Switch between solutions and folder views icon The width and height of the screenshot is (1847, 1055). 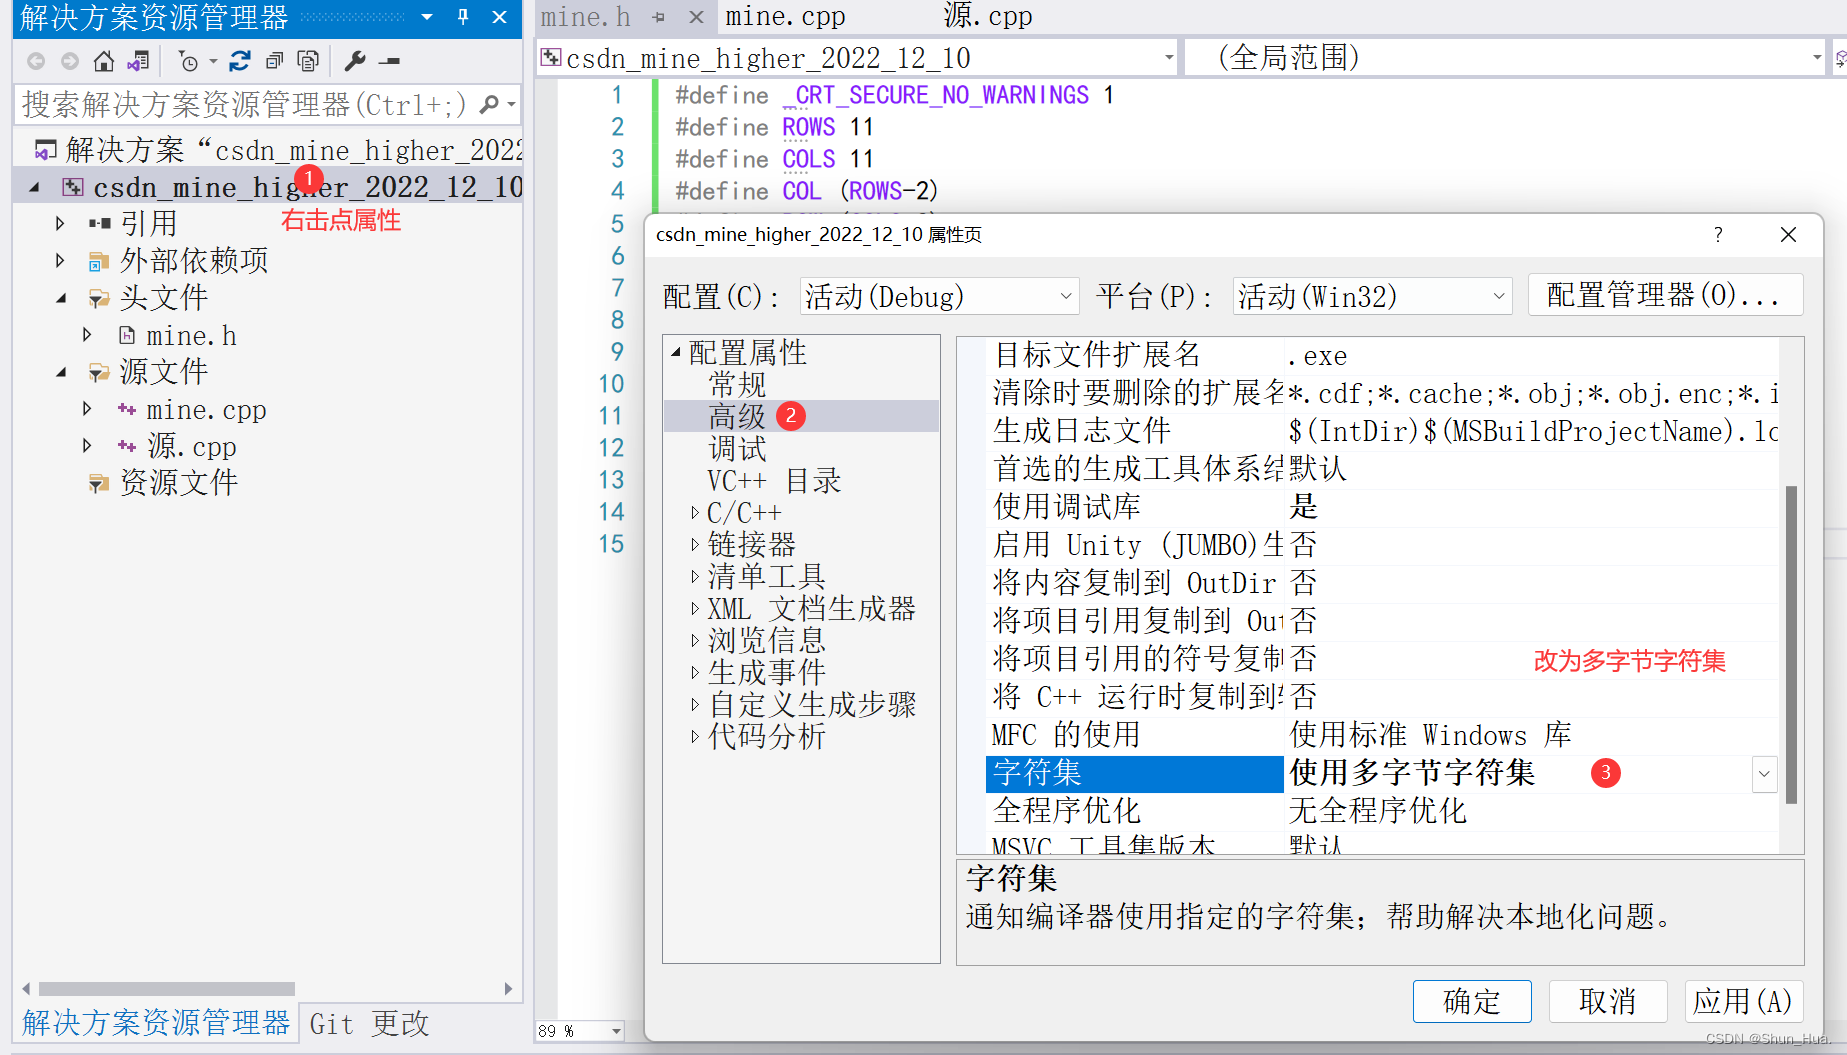tap(138, 62)
